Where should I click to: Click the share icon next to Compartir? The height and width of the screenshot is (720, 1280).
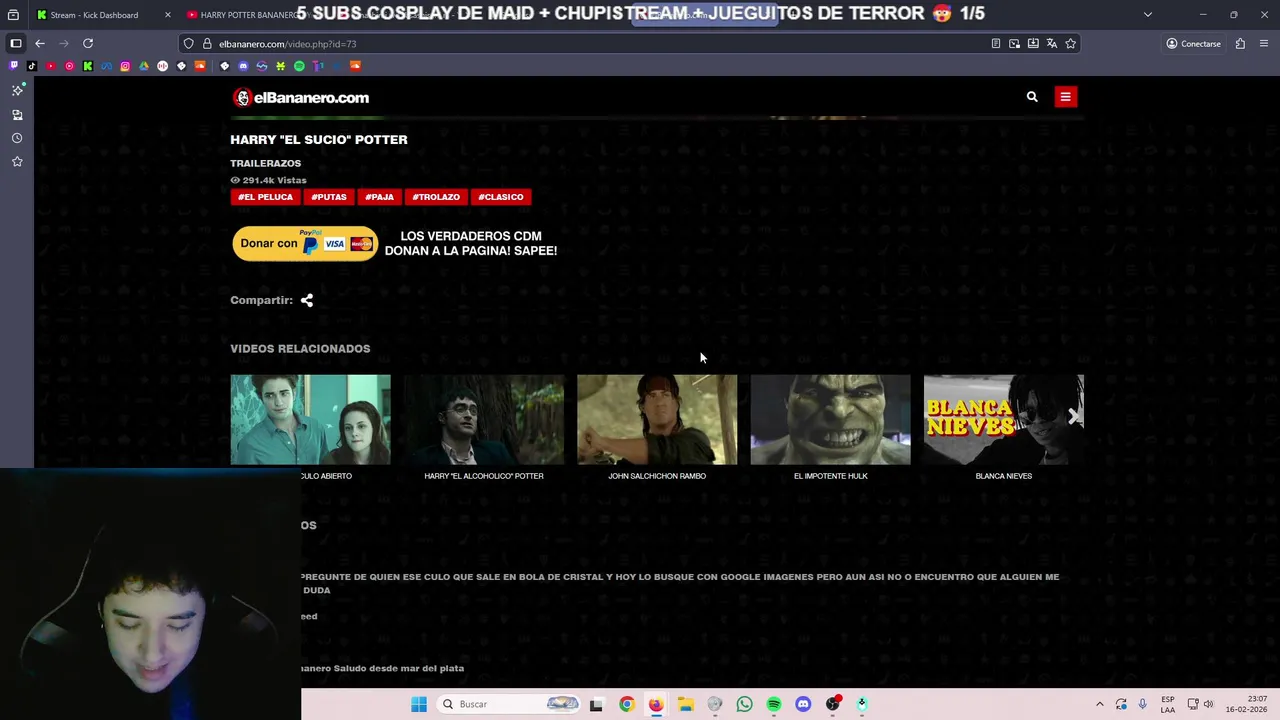pyautogui.click(x=307, y=300)
